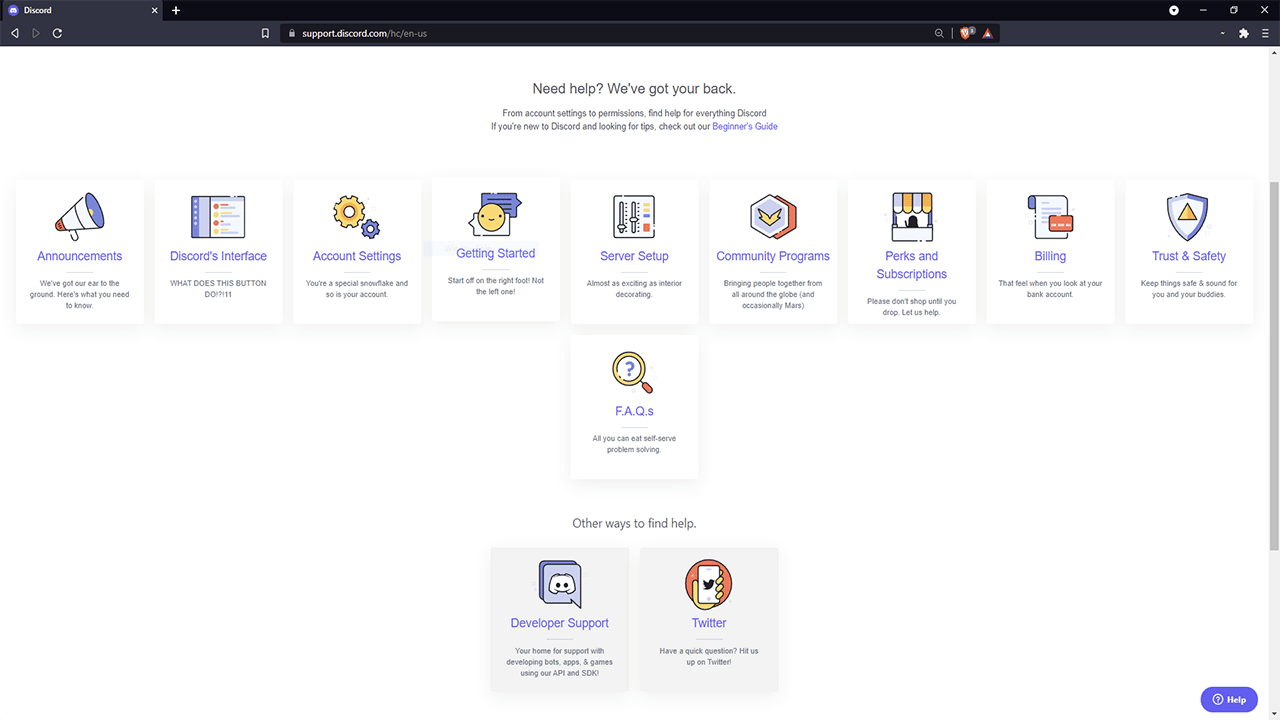Go back with the browser back arrow
The width and height of the screenshot is (1280, 720).
[14, 33]
